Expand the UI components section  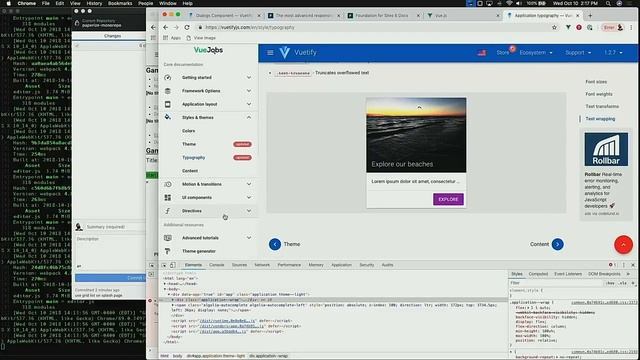click(x=249, y=198)
